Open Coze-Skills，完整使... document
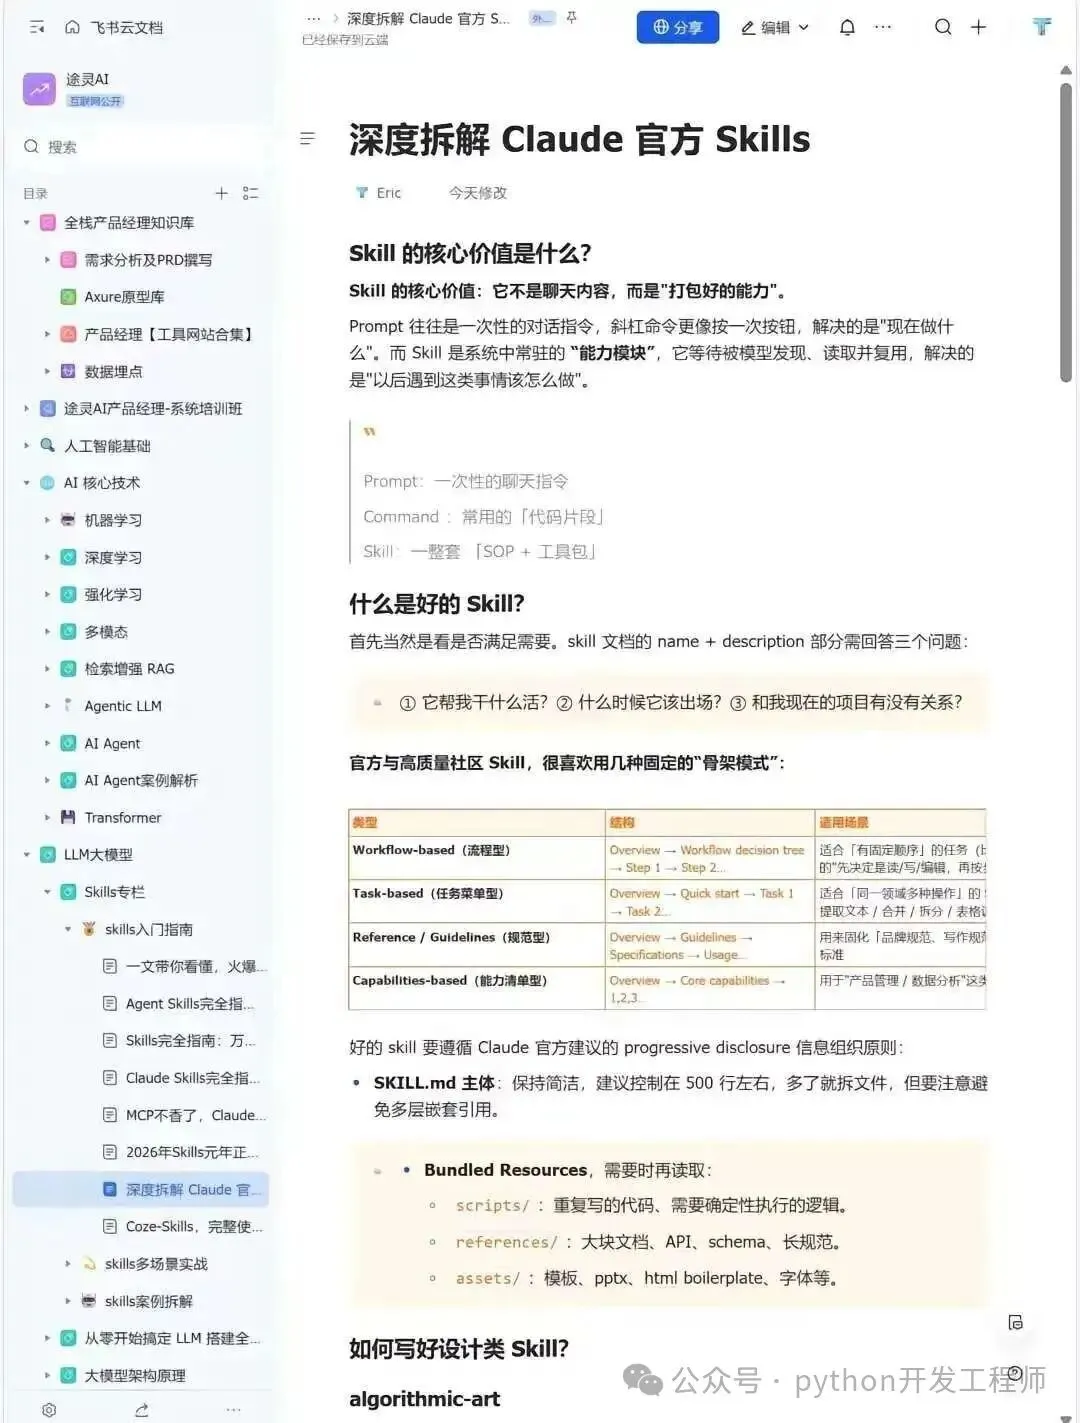1080x1423 pixels. [x=184, y=1226]
